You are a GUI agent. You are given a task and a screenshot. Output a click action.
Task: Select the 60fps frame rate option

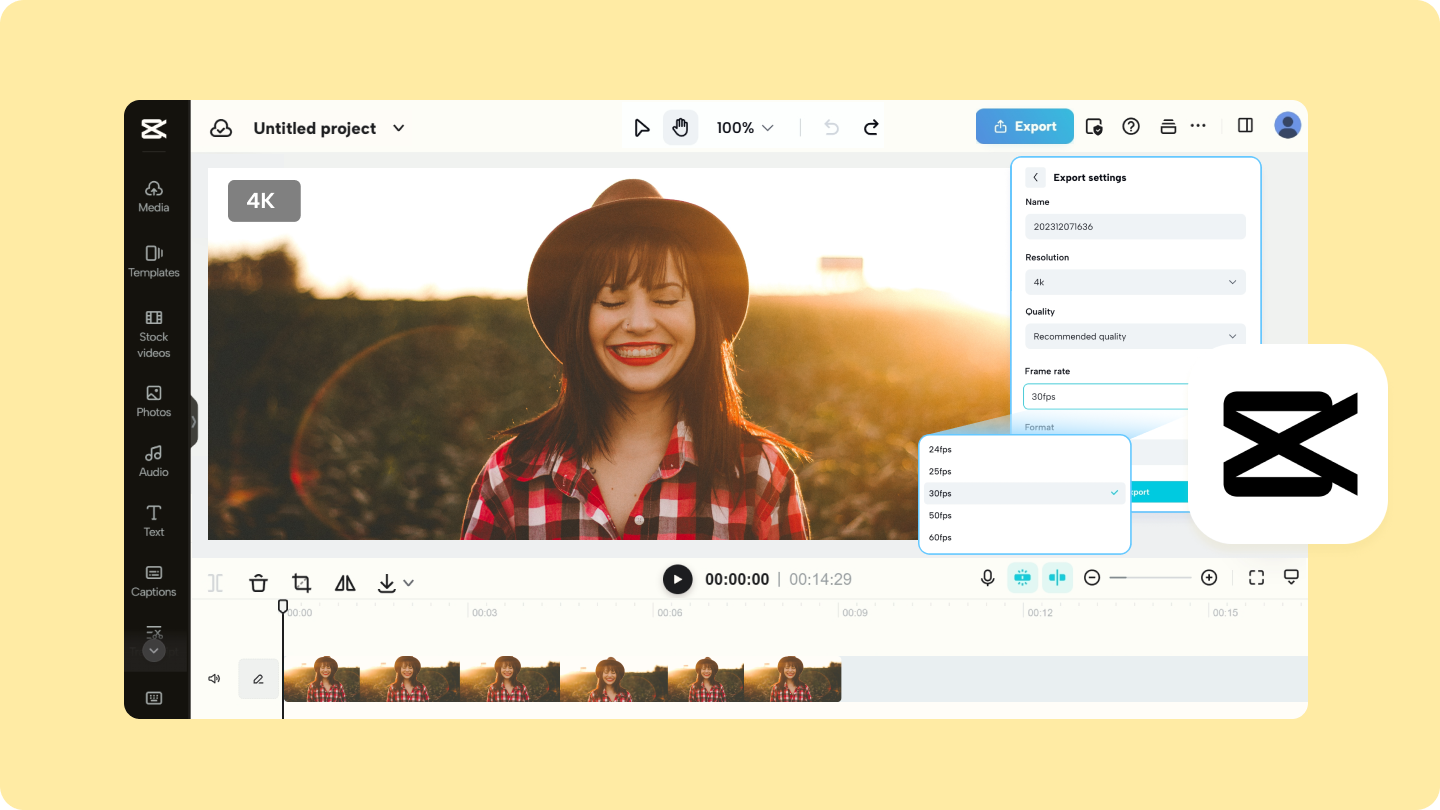1024,538
